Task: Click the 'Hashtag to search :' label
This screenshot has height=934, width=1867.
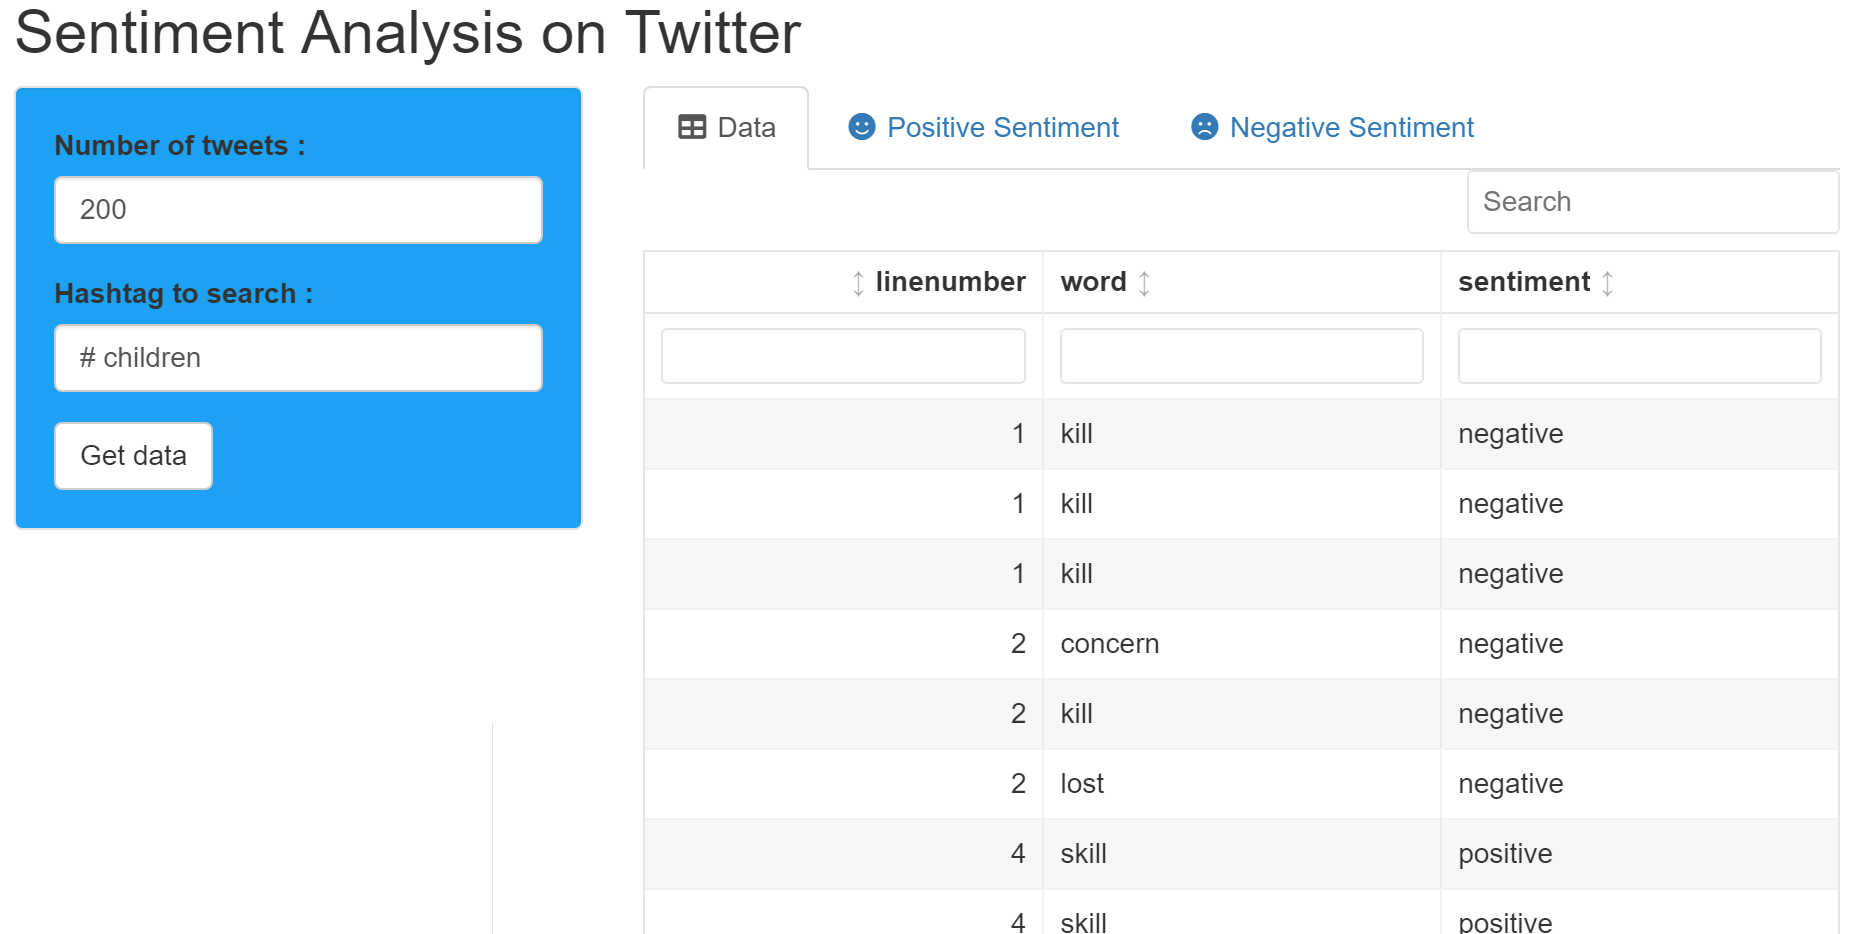Action: point(184,294)
